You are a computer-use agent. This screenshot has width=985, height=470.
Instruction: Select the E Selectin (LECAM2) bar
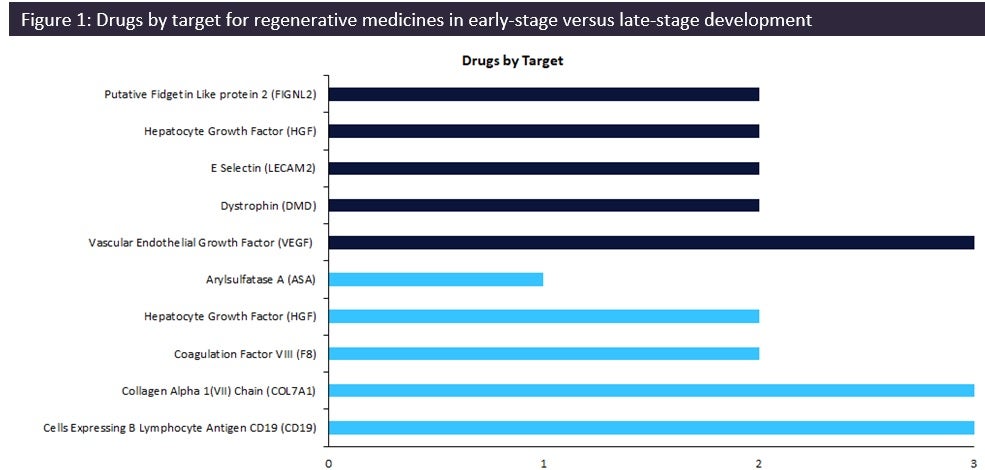pos(544,168)
